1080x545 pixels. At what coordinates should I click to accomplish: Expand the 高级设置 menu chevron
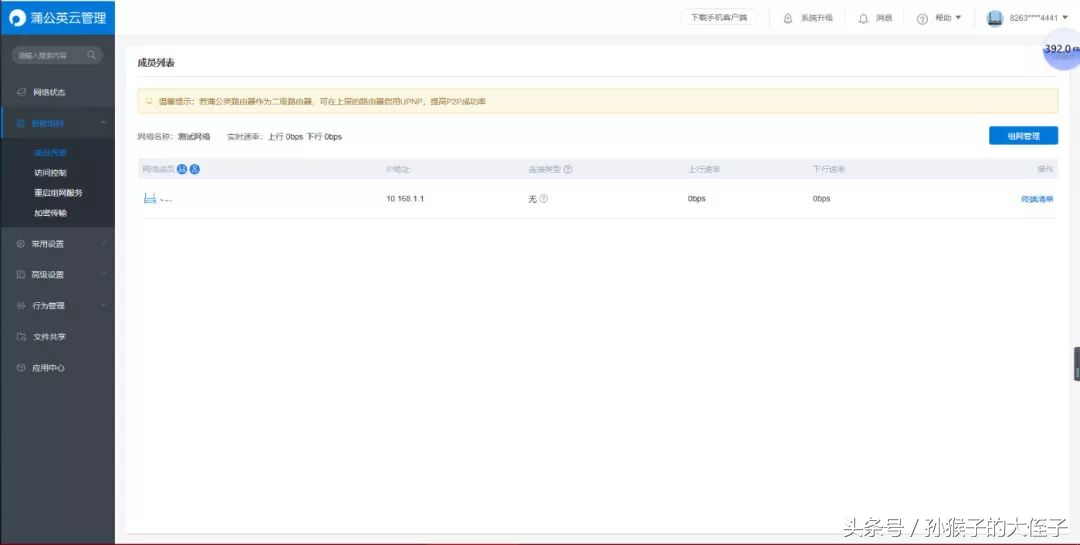(x=103, y=274)
